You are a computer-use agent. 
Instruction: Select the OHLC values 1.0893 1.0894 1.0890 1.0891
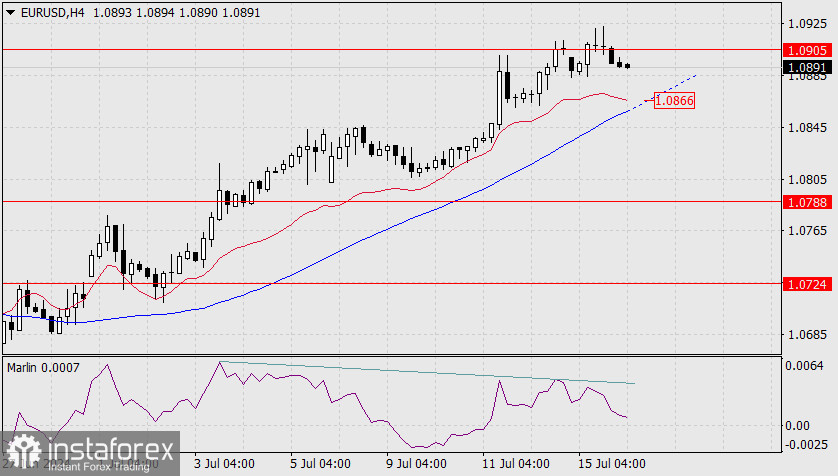point(177,12)
